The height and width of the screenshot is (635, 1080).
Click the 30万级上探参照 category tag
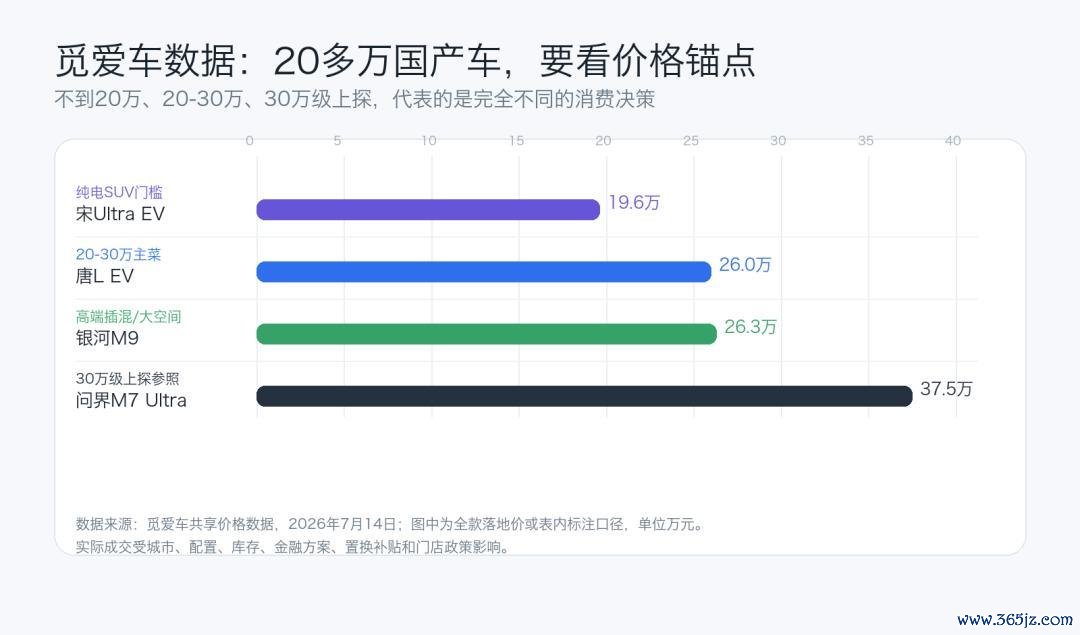tap(127, 379)
